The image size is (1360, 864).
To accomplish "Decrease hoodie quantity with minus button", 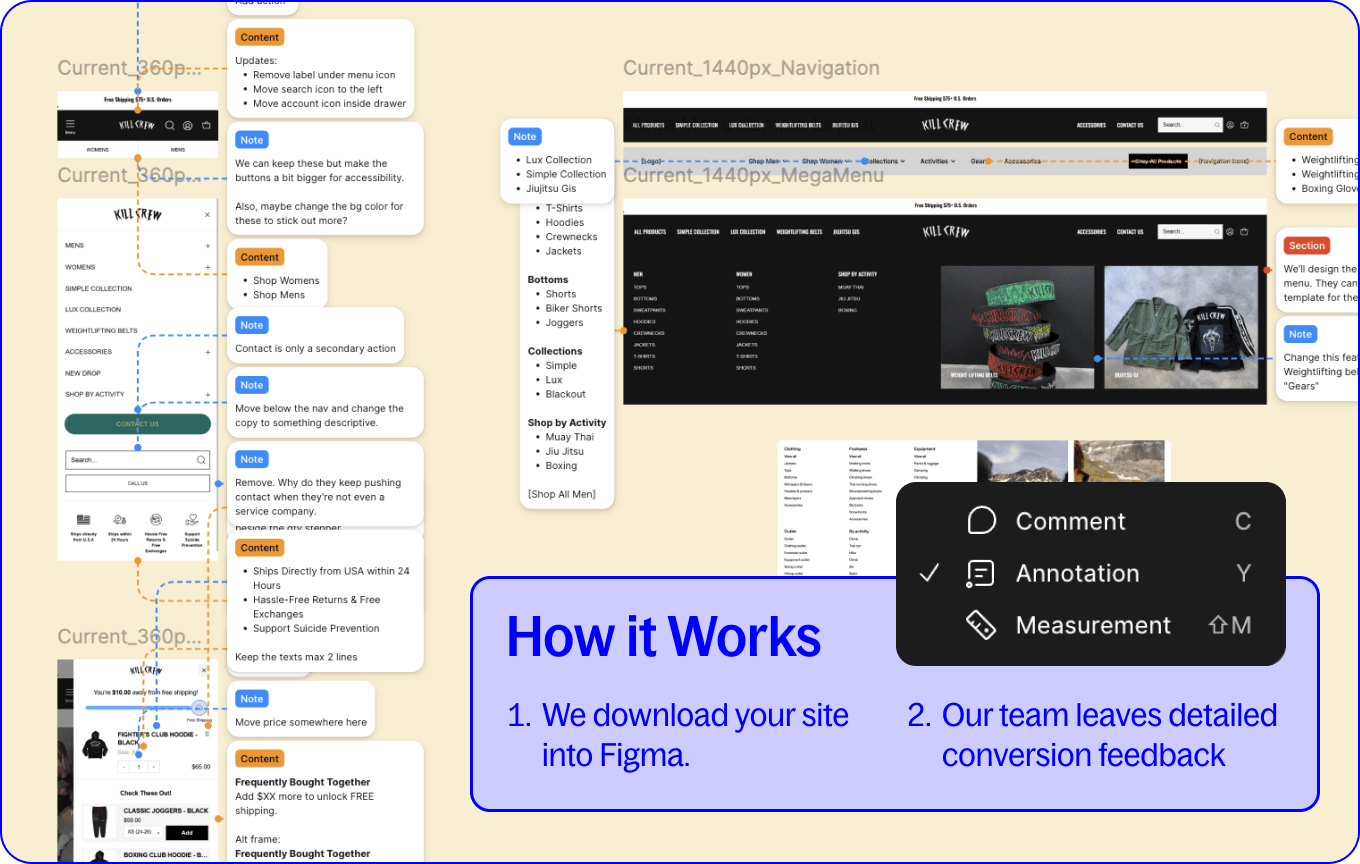I will coord(124,767).
